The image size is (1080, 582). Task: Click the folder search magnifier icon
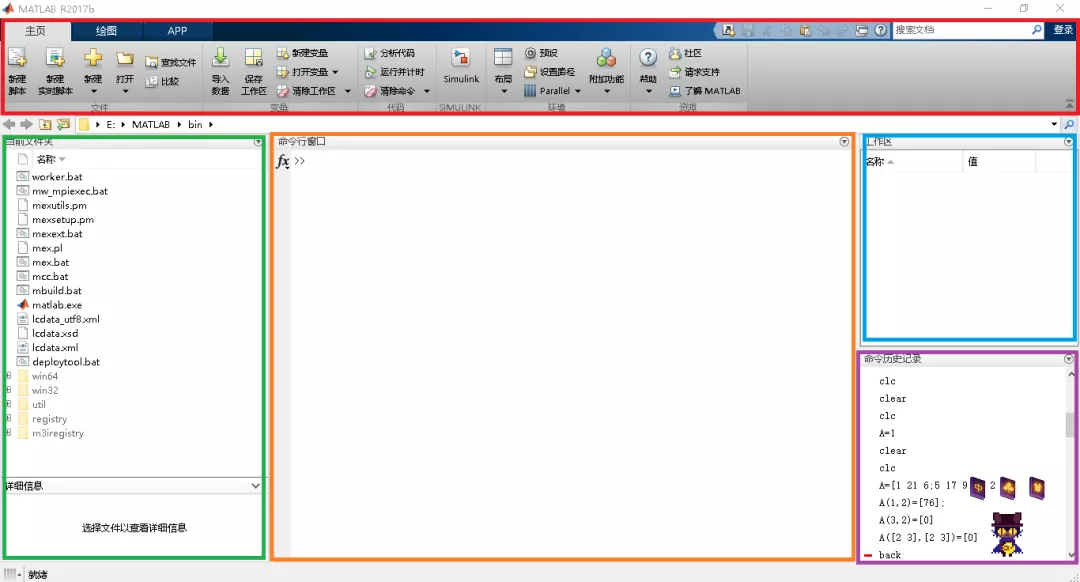click(1069, 125)
